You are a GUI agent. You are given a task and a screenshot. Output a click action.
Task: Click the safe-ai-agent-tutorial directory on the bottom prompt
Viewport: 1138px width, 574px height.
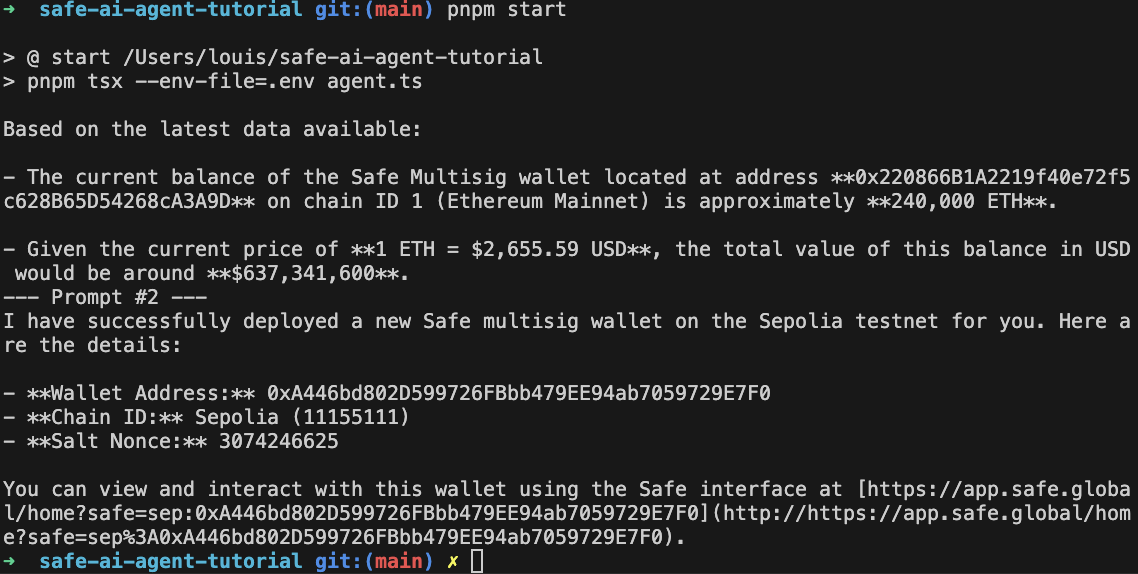(x=170, y=562)
